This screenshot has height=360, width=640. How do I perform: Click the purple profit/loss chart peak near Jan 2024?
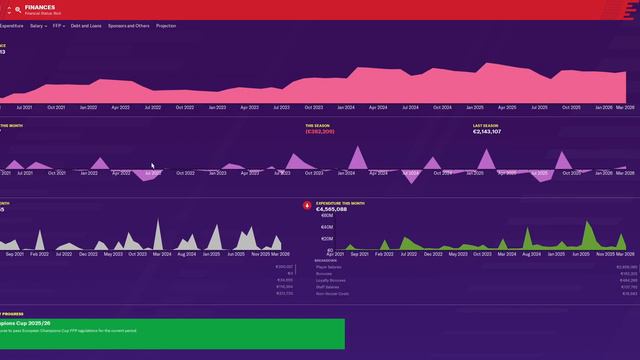coord(358,157)
